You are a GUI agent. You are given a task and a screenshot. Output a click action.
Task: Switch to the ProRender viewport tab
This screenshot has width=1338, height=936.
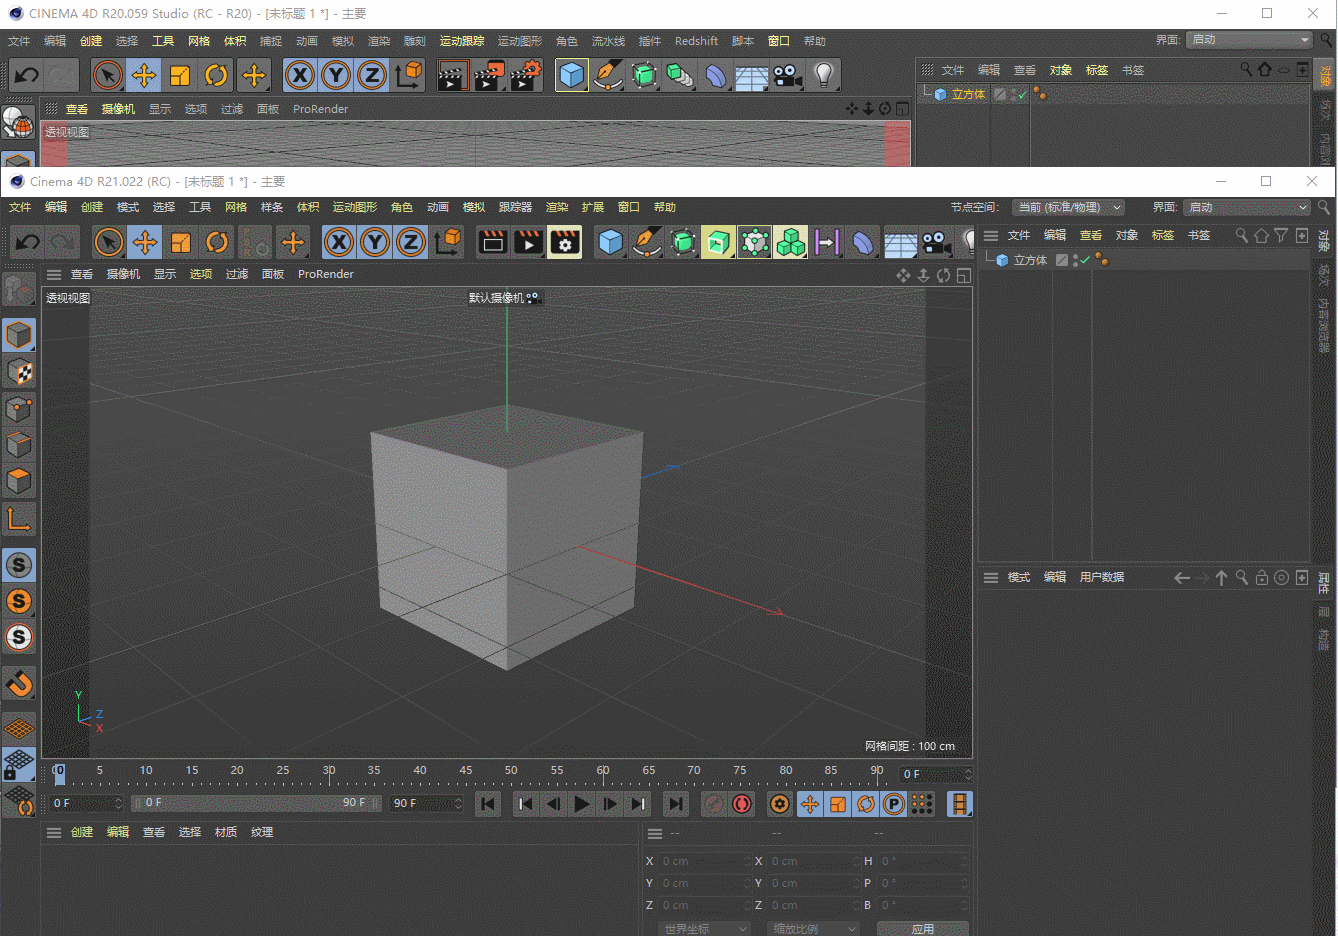click(x=325, y=273)
